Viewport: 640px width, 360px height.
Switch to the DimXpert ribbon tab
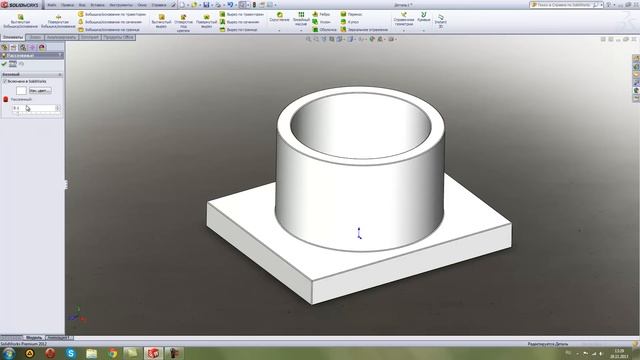[89, 38]
